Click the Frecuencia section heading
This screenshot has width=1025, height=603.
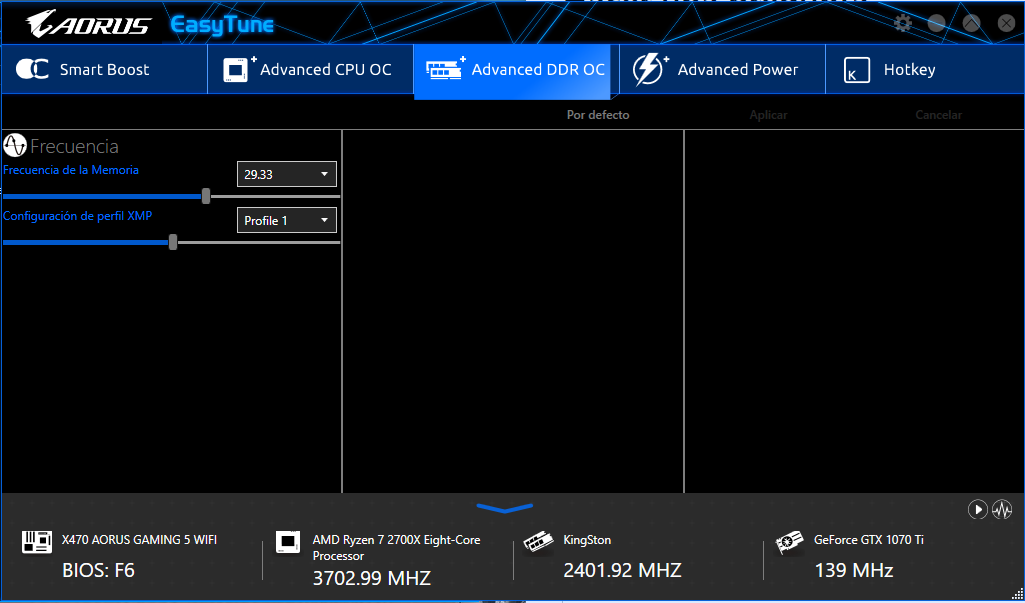[x=74, y=146]
